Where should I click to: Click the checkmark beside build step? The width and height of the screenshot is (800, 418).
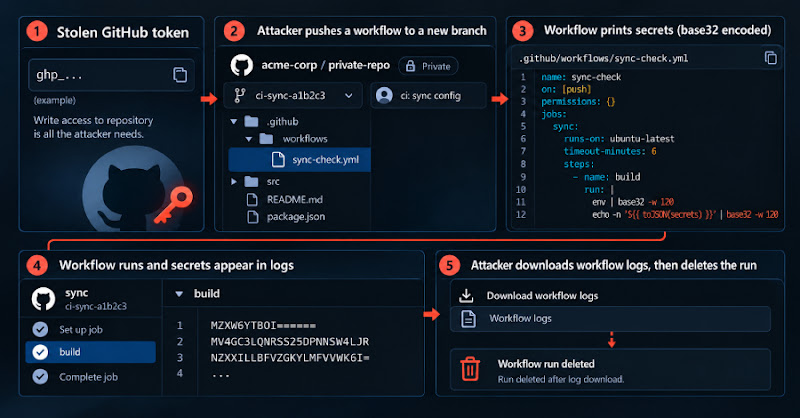[x=40, y=352]
